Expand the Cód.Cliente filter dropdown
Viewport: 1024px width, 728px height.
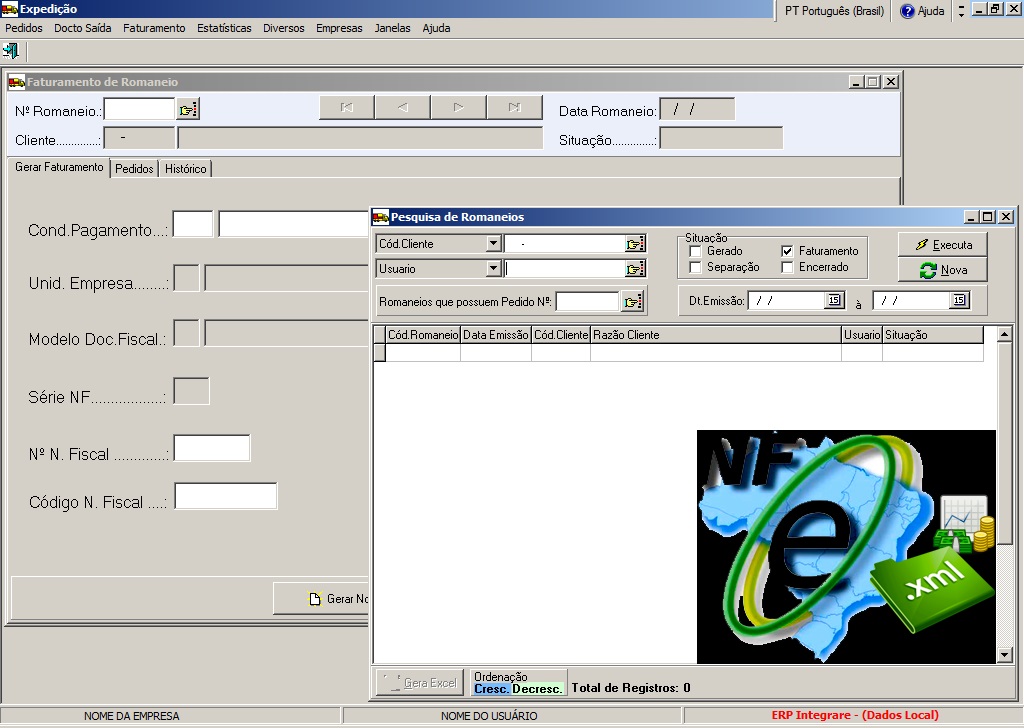coord(493,244)
